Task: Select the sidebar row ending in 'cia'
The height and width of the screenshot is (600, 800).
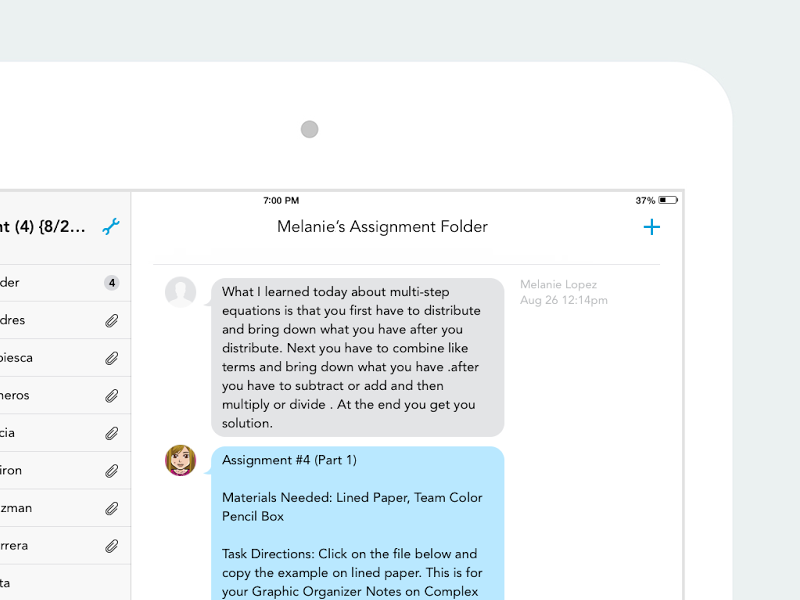Action: click(x=65, y=433)
